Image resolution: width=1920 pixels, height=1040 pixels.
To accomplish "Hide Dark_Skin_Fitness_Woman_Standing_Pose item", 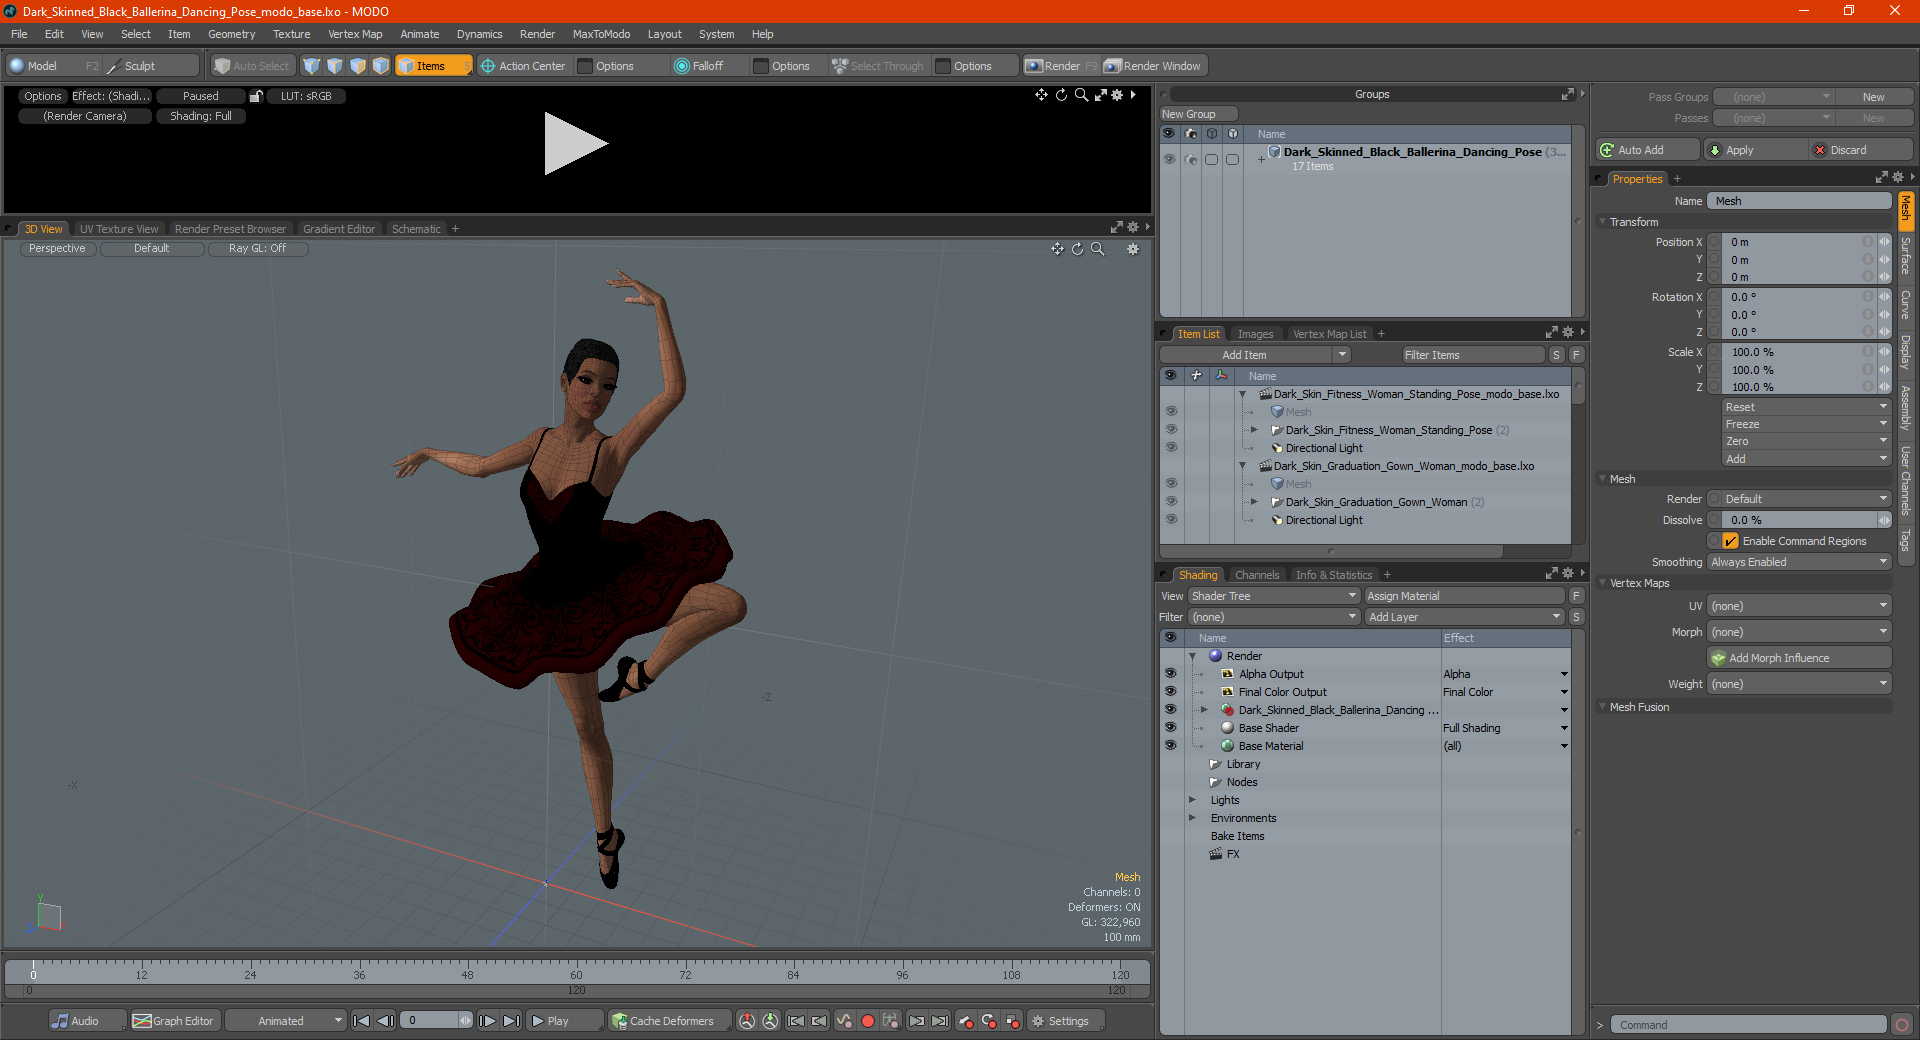I will point(1171,430).
